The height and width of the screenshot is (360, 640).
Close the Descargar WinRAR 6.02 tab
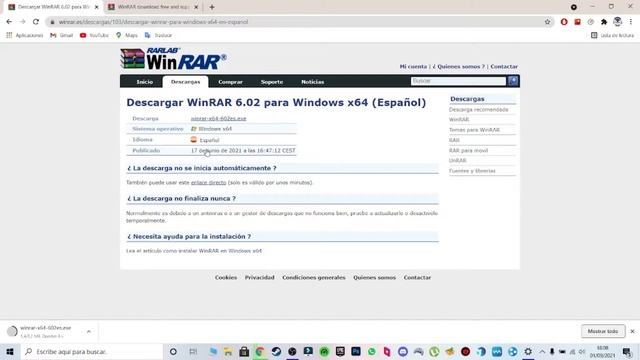[x=97, y=7]
